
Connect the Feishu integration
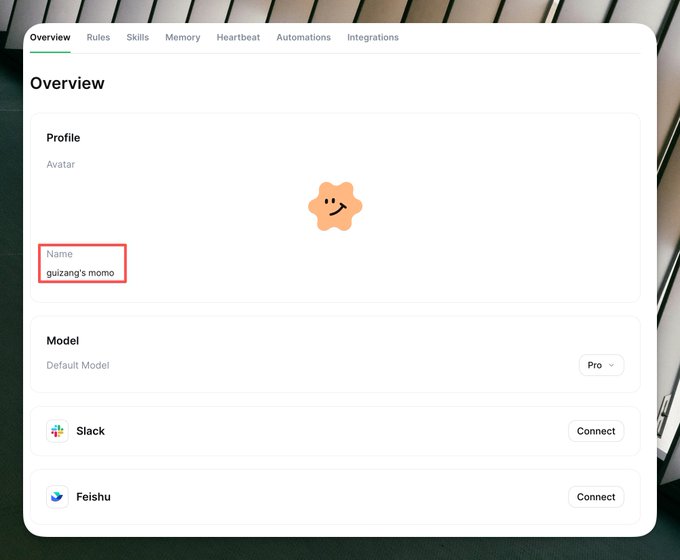point(596,497)
